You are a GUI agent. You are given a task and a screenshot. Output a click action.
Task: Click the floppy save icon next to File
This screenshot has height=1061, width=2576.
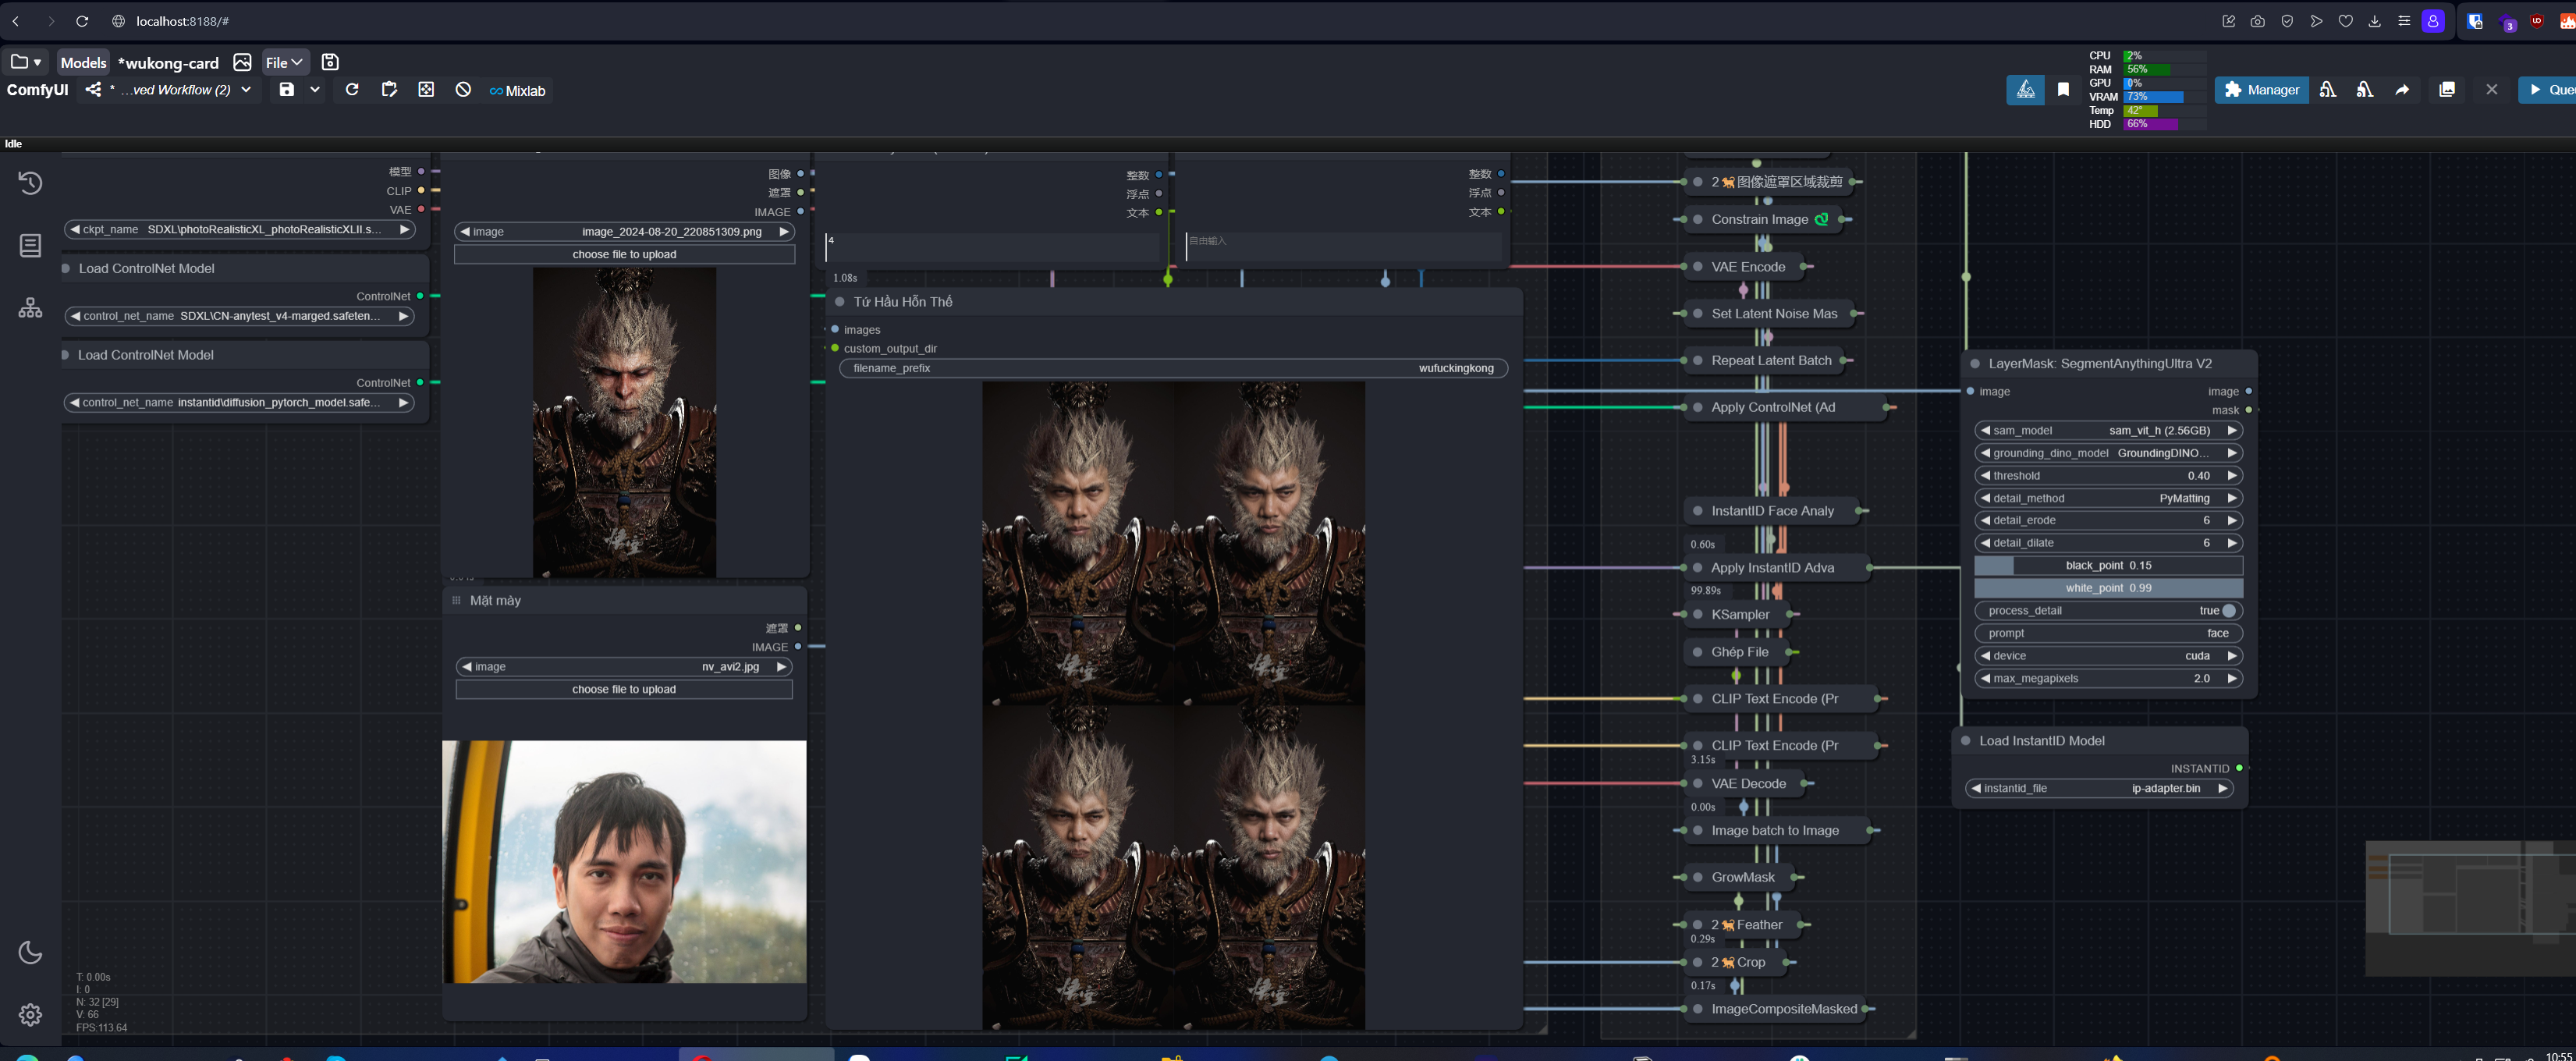coord(330,62)
